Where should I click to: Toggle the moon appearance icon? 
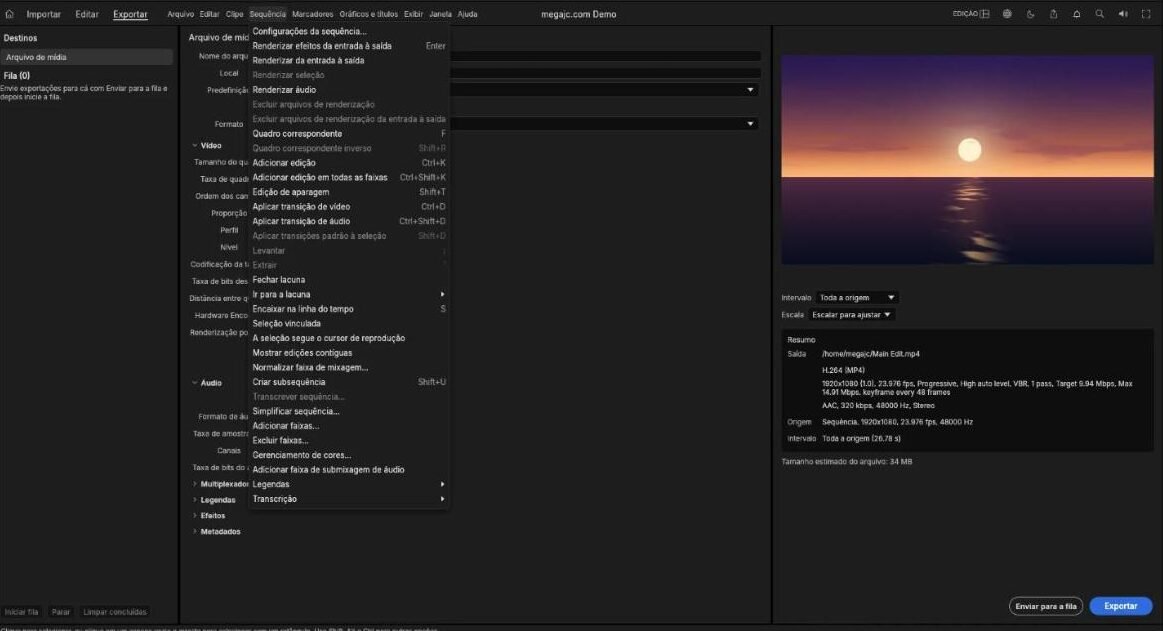1030,13
